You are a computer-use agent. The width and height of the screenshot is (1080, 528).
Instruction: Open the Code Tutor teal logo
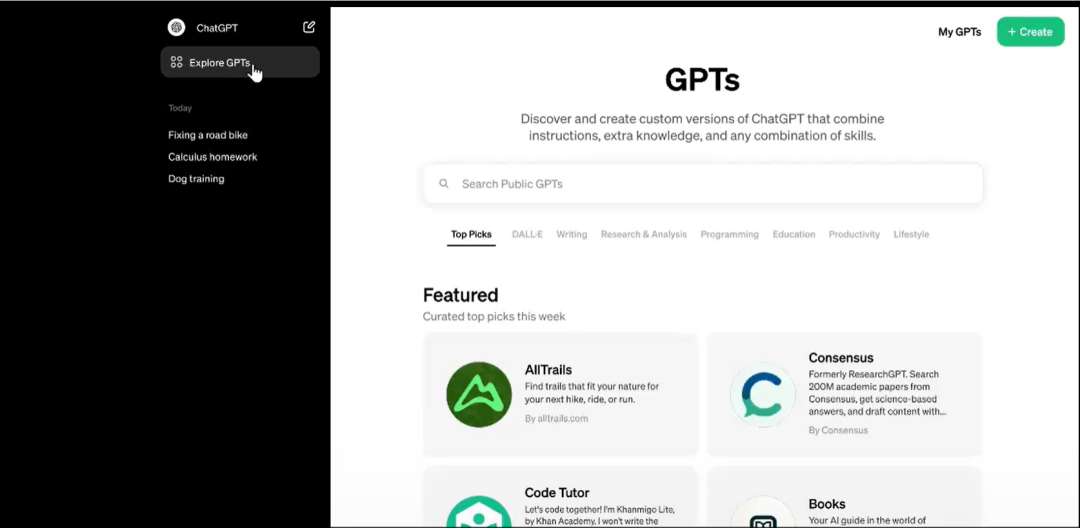tap(479, 511)
